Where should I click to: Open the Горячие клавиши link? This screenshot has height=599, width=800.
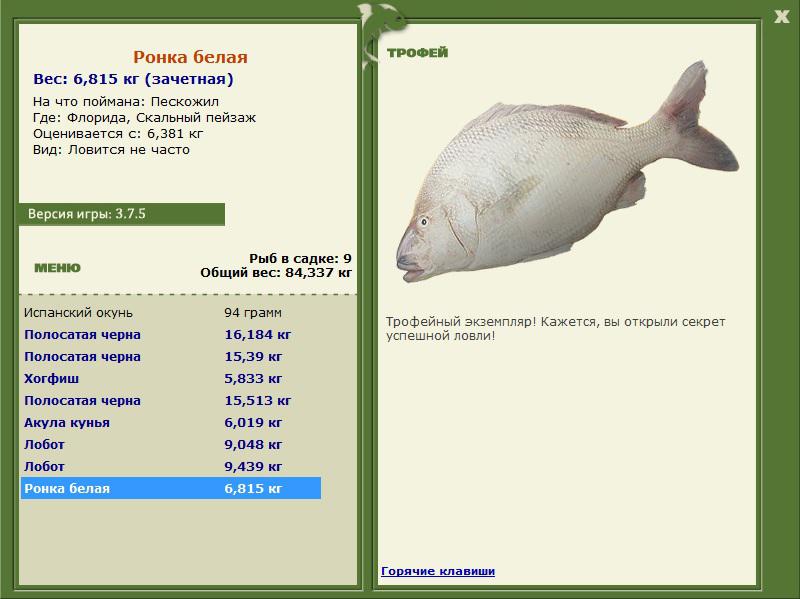(438, 571)
